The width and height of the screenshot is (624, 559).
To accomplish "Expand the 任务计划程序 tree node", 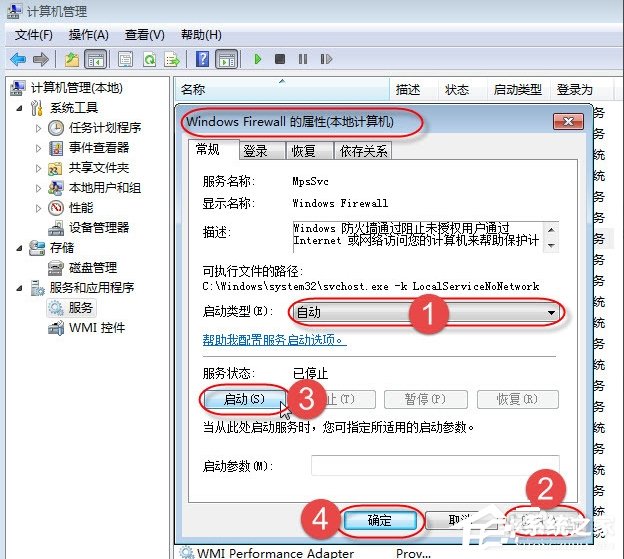I will [x=39, y=128].
